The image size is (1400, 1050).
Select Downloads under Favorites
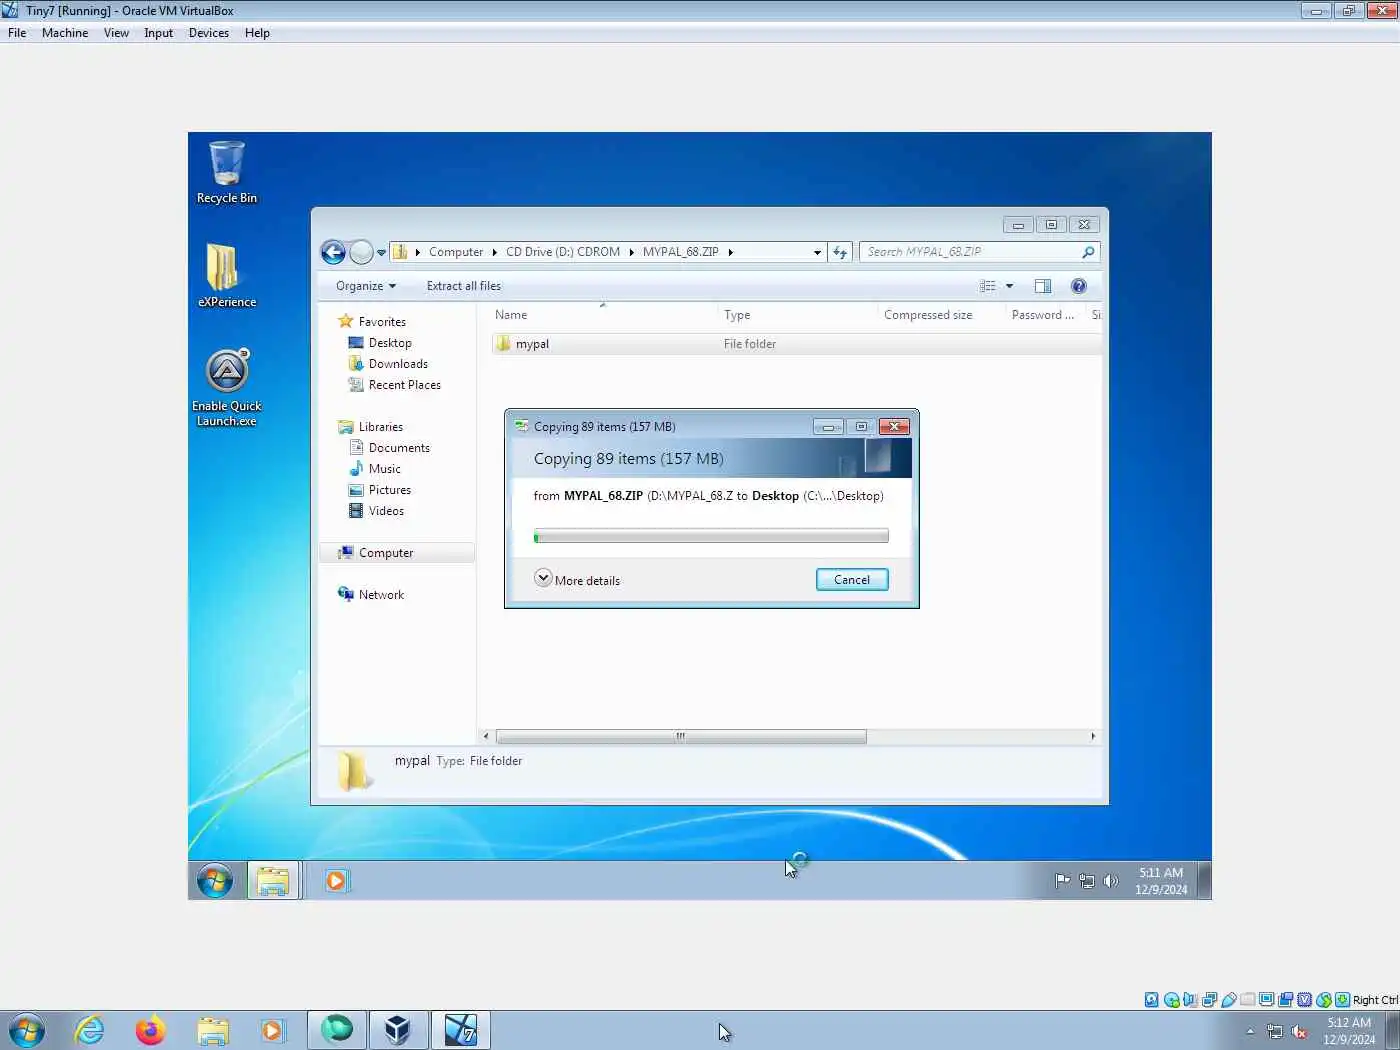tap(398, 364)
